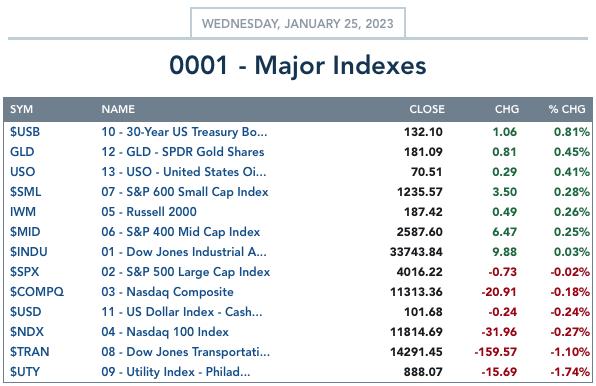Open the Nasdaq Composite link
This screenshot has width=596, height=386.
tap(167, 292)
